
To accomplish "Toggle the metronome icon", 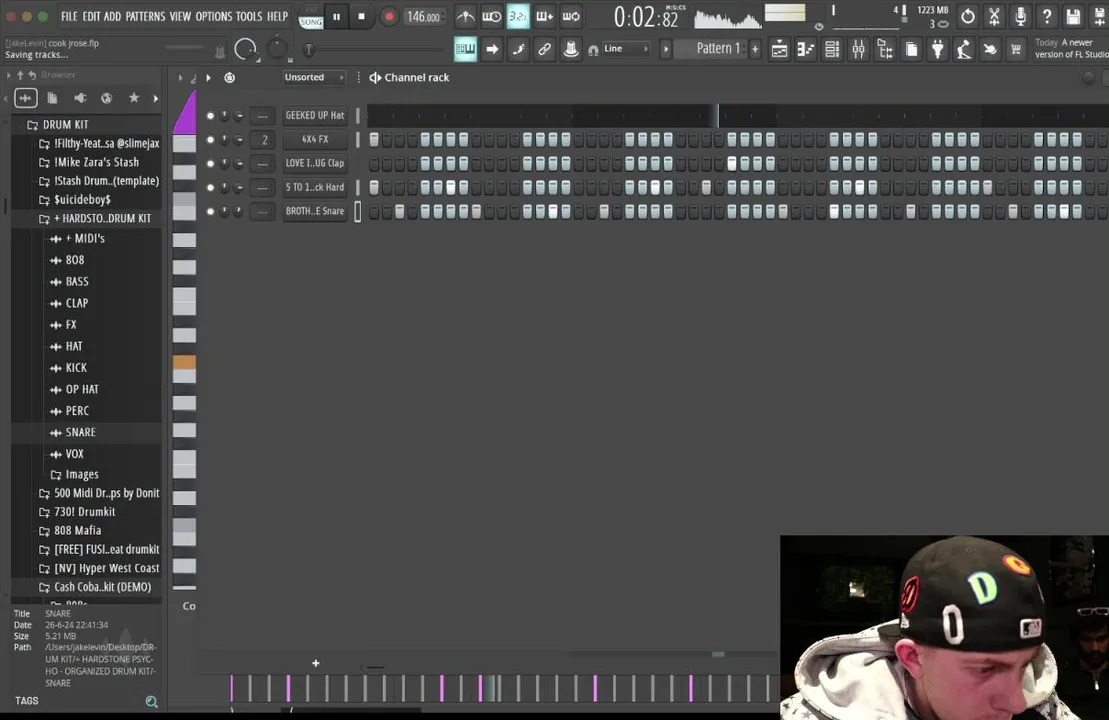I will click(465, 16).
